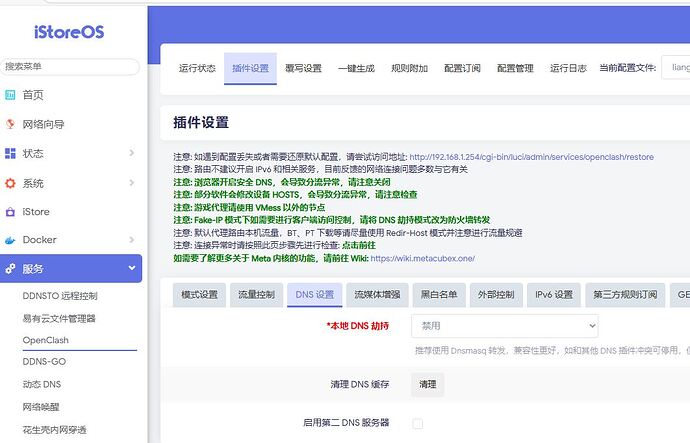Collapse the 服务 menu chevron

click(131, 269)
